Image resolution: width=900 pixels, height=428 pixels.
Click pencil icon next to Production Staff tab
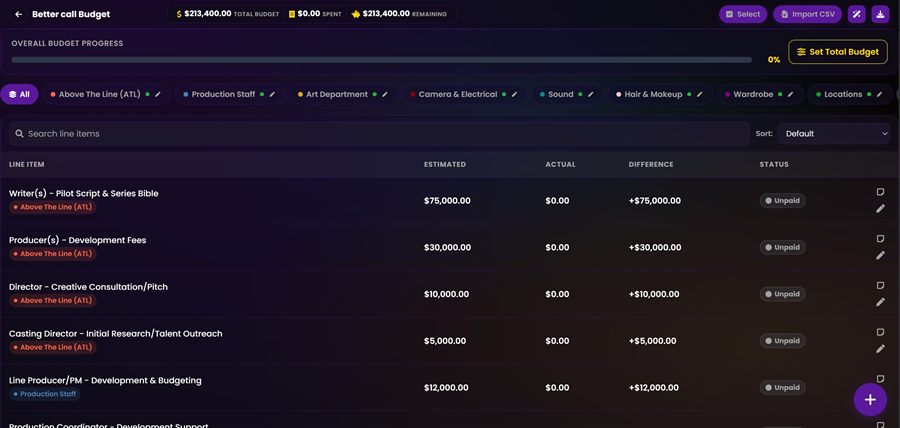pyautogui.click(x=273, y=94)
